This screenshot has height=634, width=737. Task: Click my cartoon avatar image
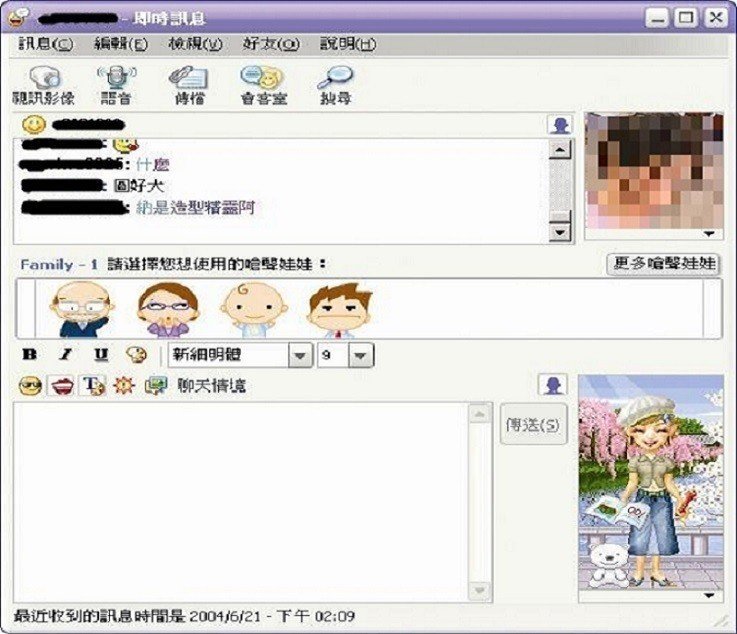tap(651, 482)
